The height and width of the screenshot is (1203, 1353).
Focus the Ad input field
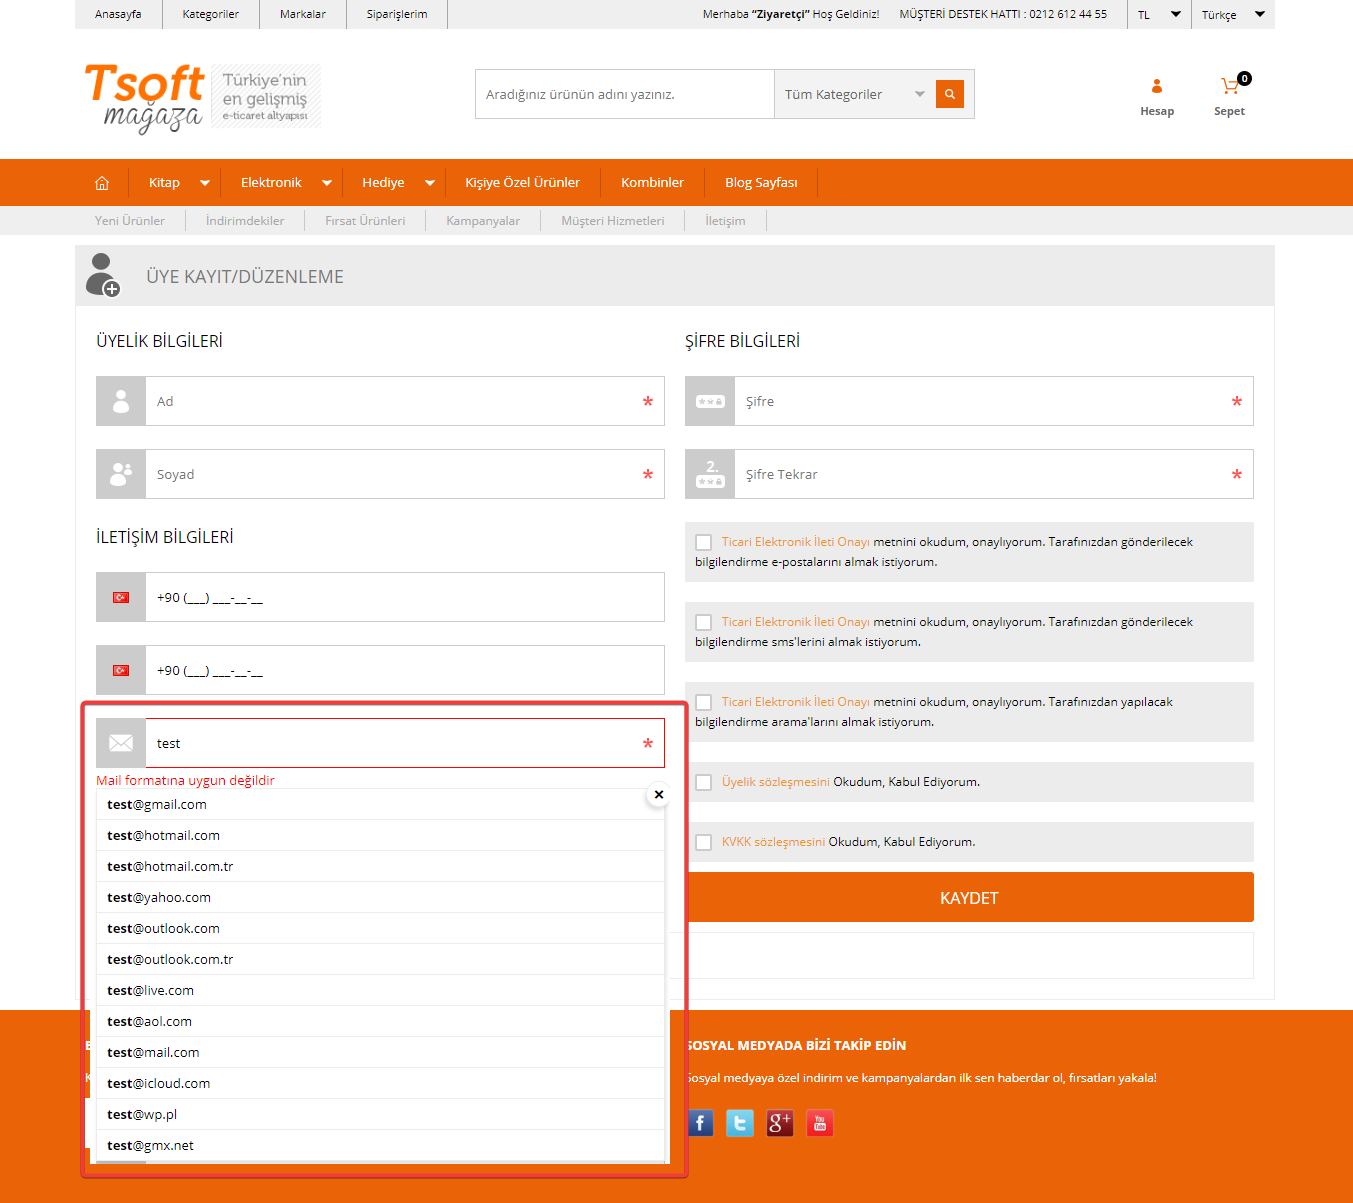pyautogui.click(x=405, y=401)
